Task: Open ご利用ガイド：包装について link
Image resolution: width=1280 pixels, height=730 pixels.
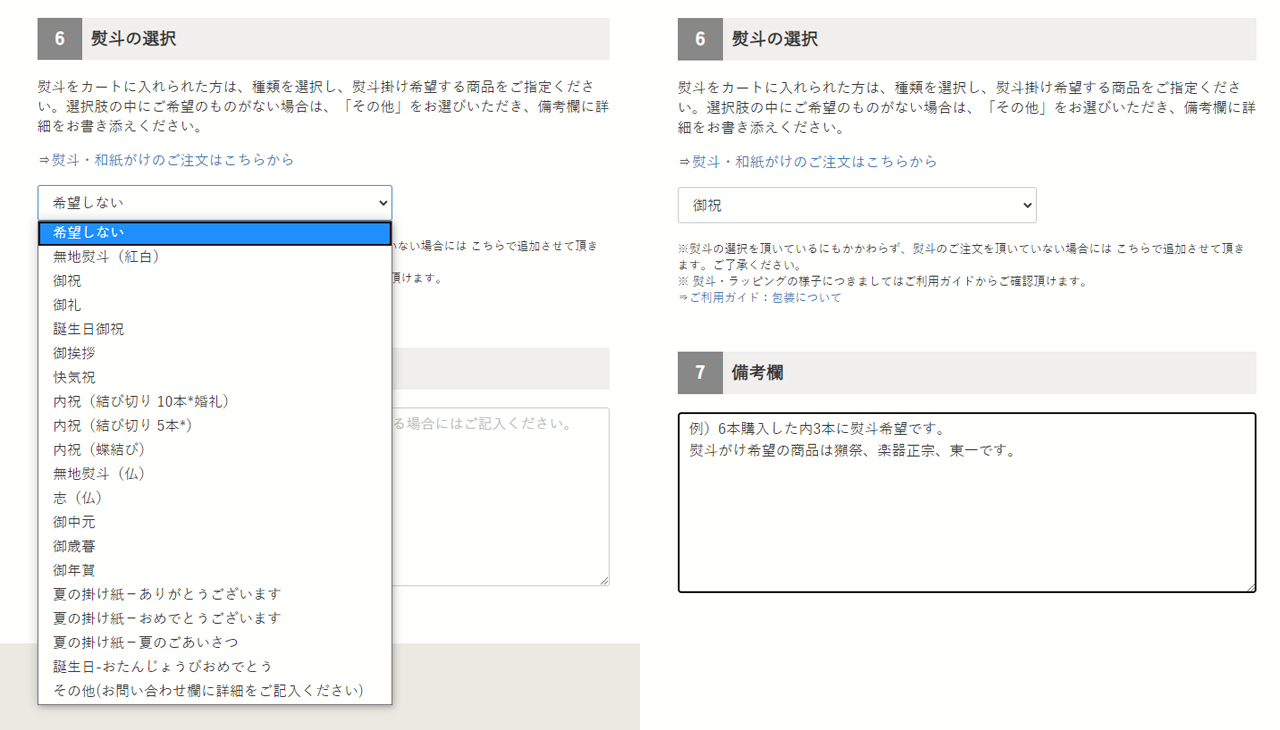Action: coord(765,298)
